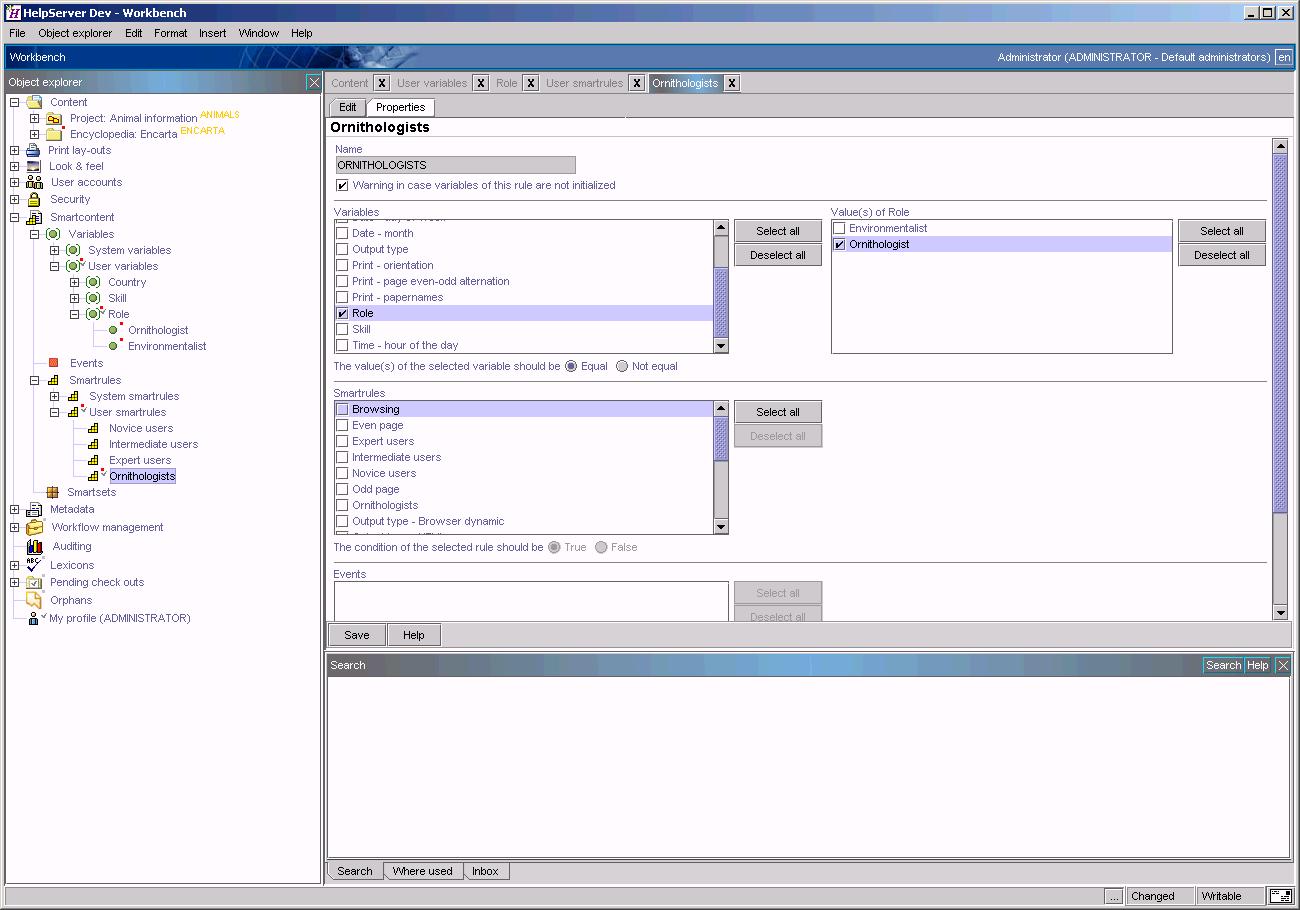Screen dimensions: 1300x910
Task: Click the Pending check outs icon
Action: pyautogui.click(x=33, y=582)
